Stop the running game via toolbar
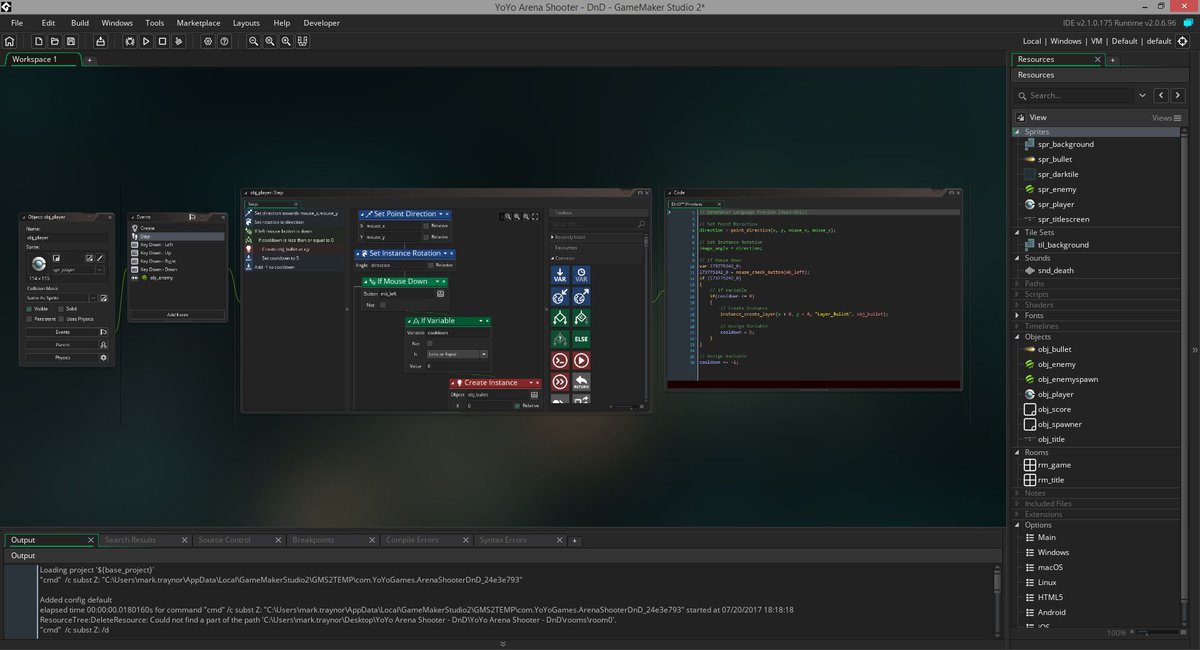 162,41
